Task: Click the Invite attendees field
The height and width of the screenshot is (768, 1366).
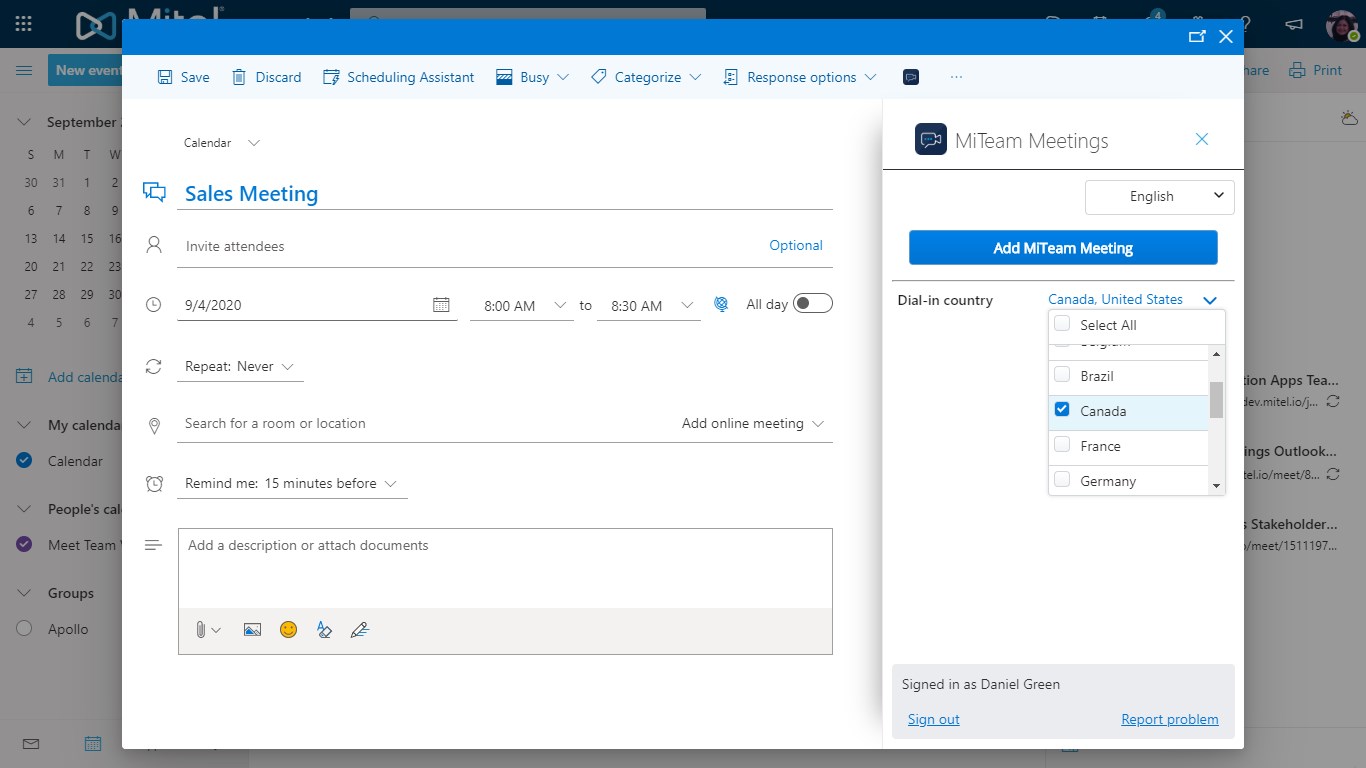Action: click(470, 246)
